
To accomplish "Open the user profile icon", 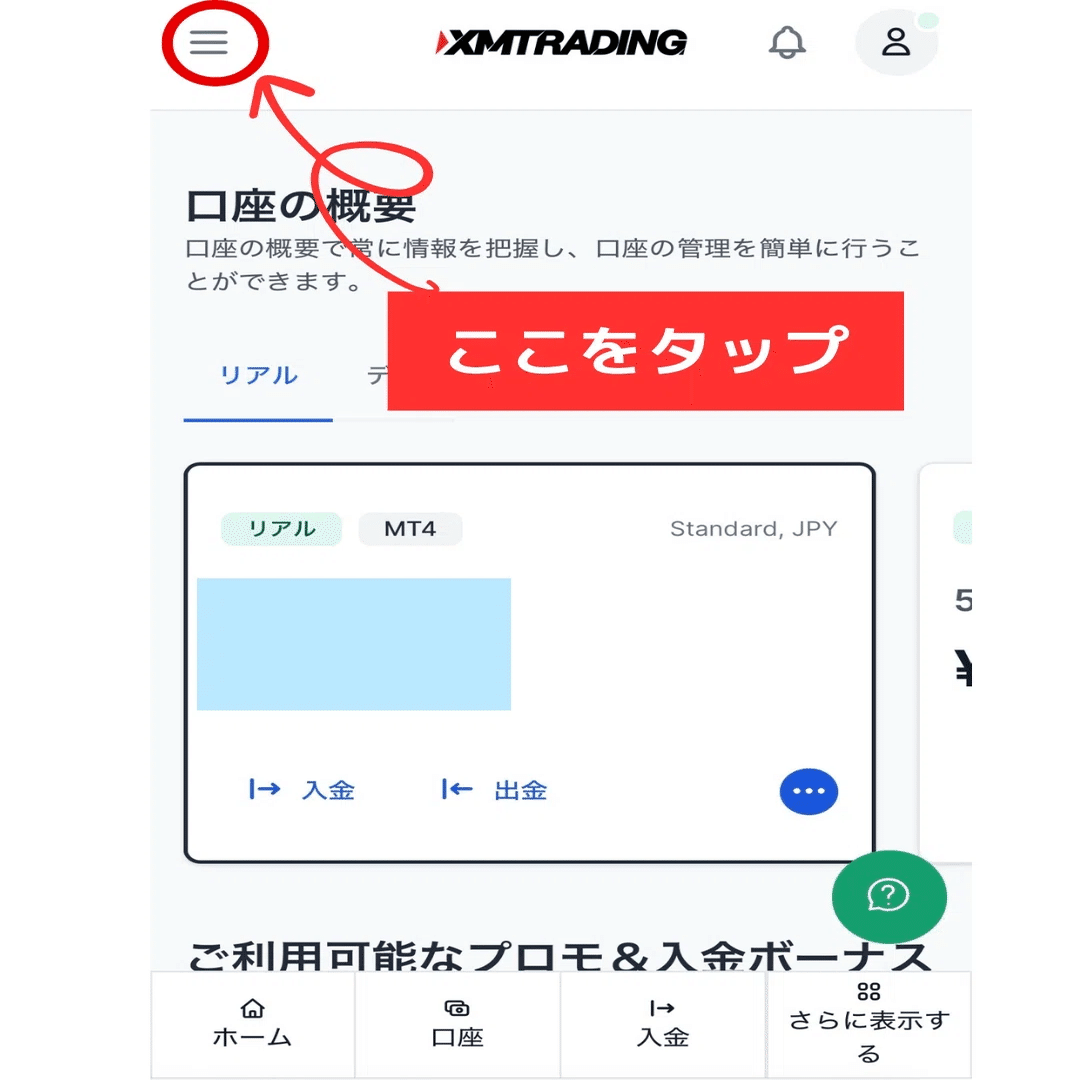I will click(895, 43).
